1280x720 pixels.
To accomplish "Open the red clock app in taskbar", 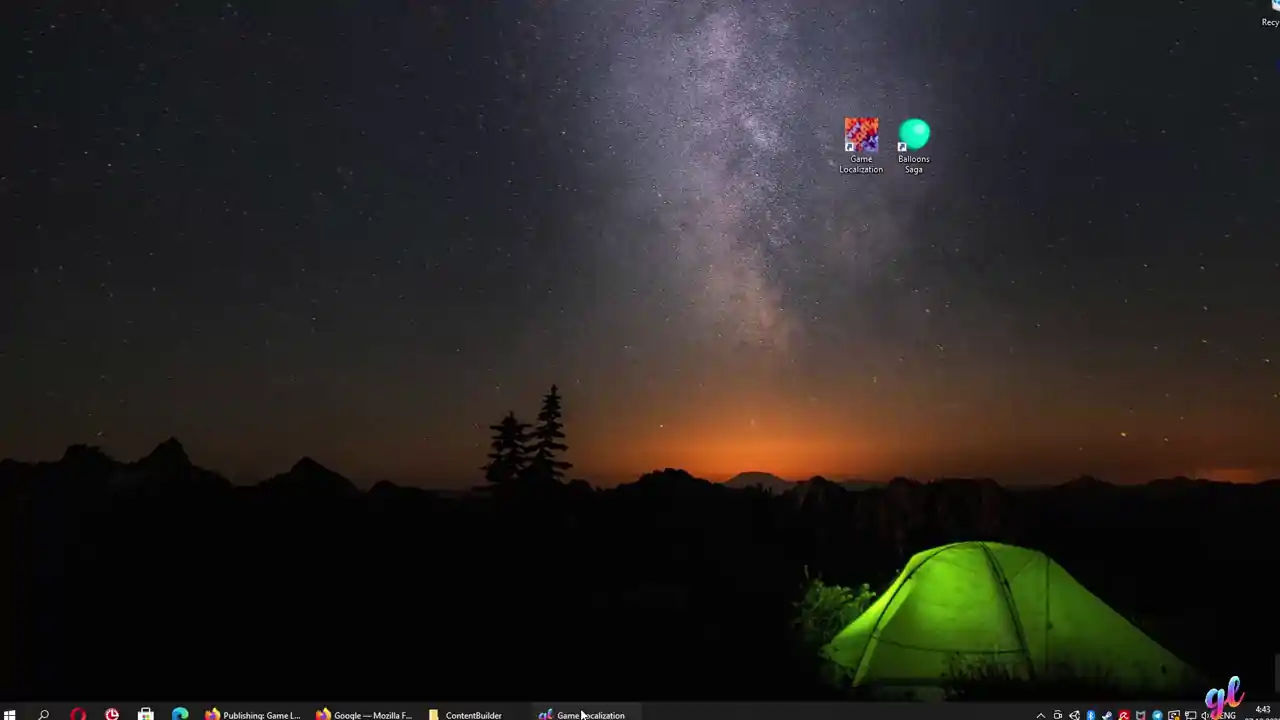I will tap(112, 714).
